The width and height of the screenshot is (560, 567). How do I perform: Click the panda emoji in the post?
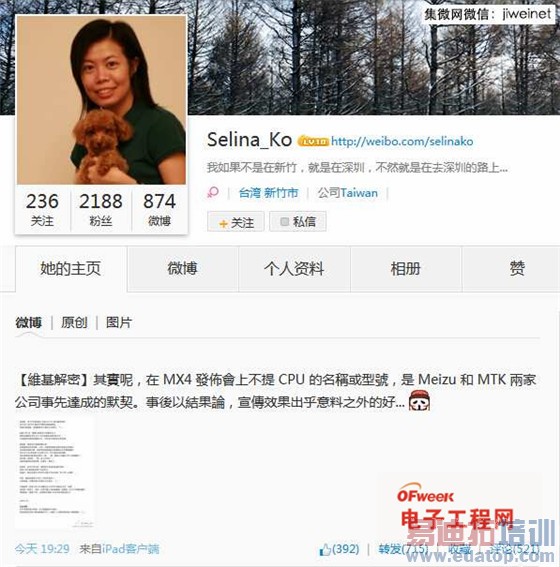419,401
